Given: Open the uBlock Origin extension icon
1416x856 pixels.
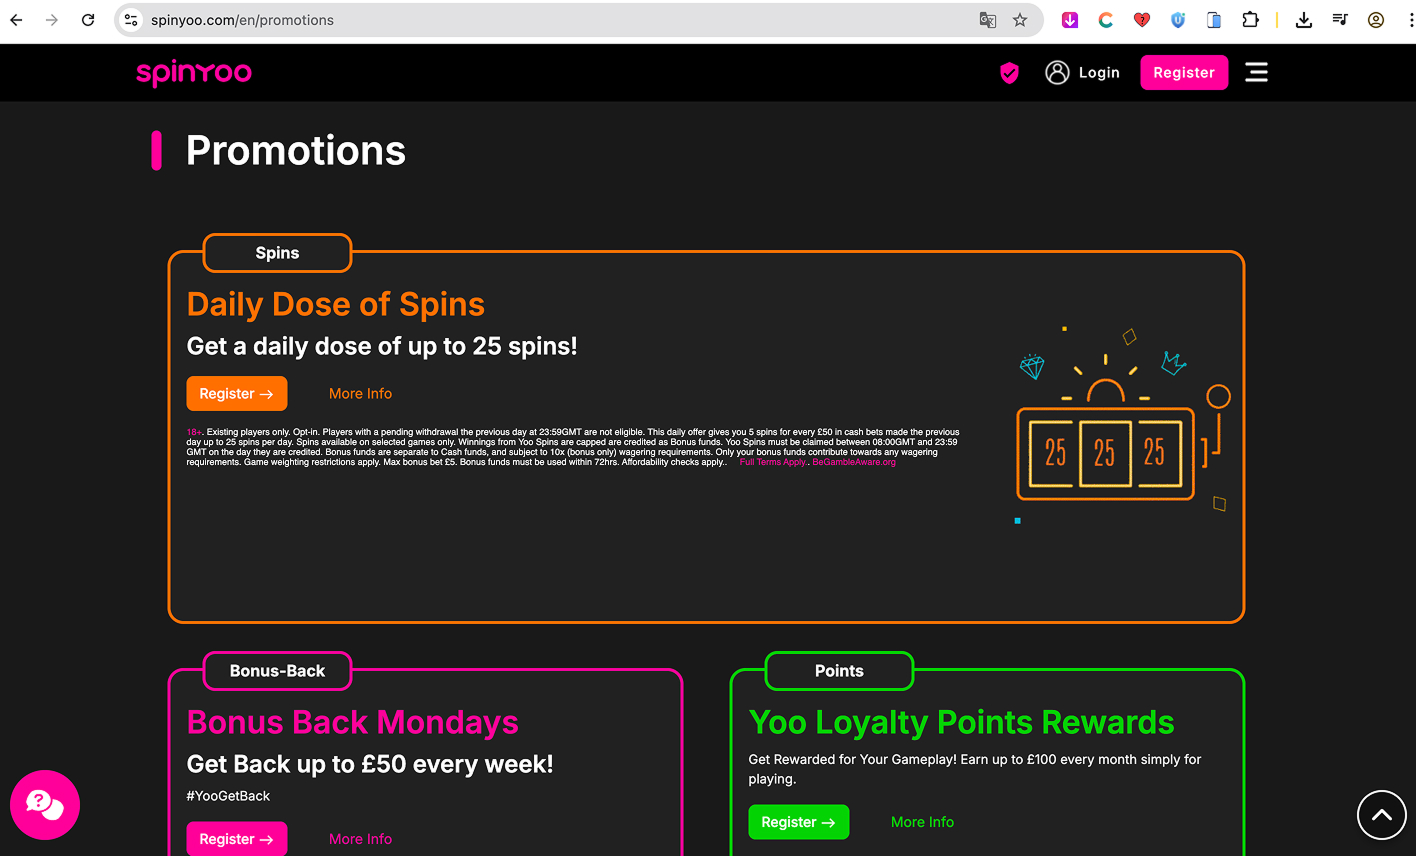Looking at the screenshot, I should pyautogui.click(x=1178, y=19).
